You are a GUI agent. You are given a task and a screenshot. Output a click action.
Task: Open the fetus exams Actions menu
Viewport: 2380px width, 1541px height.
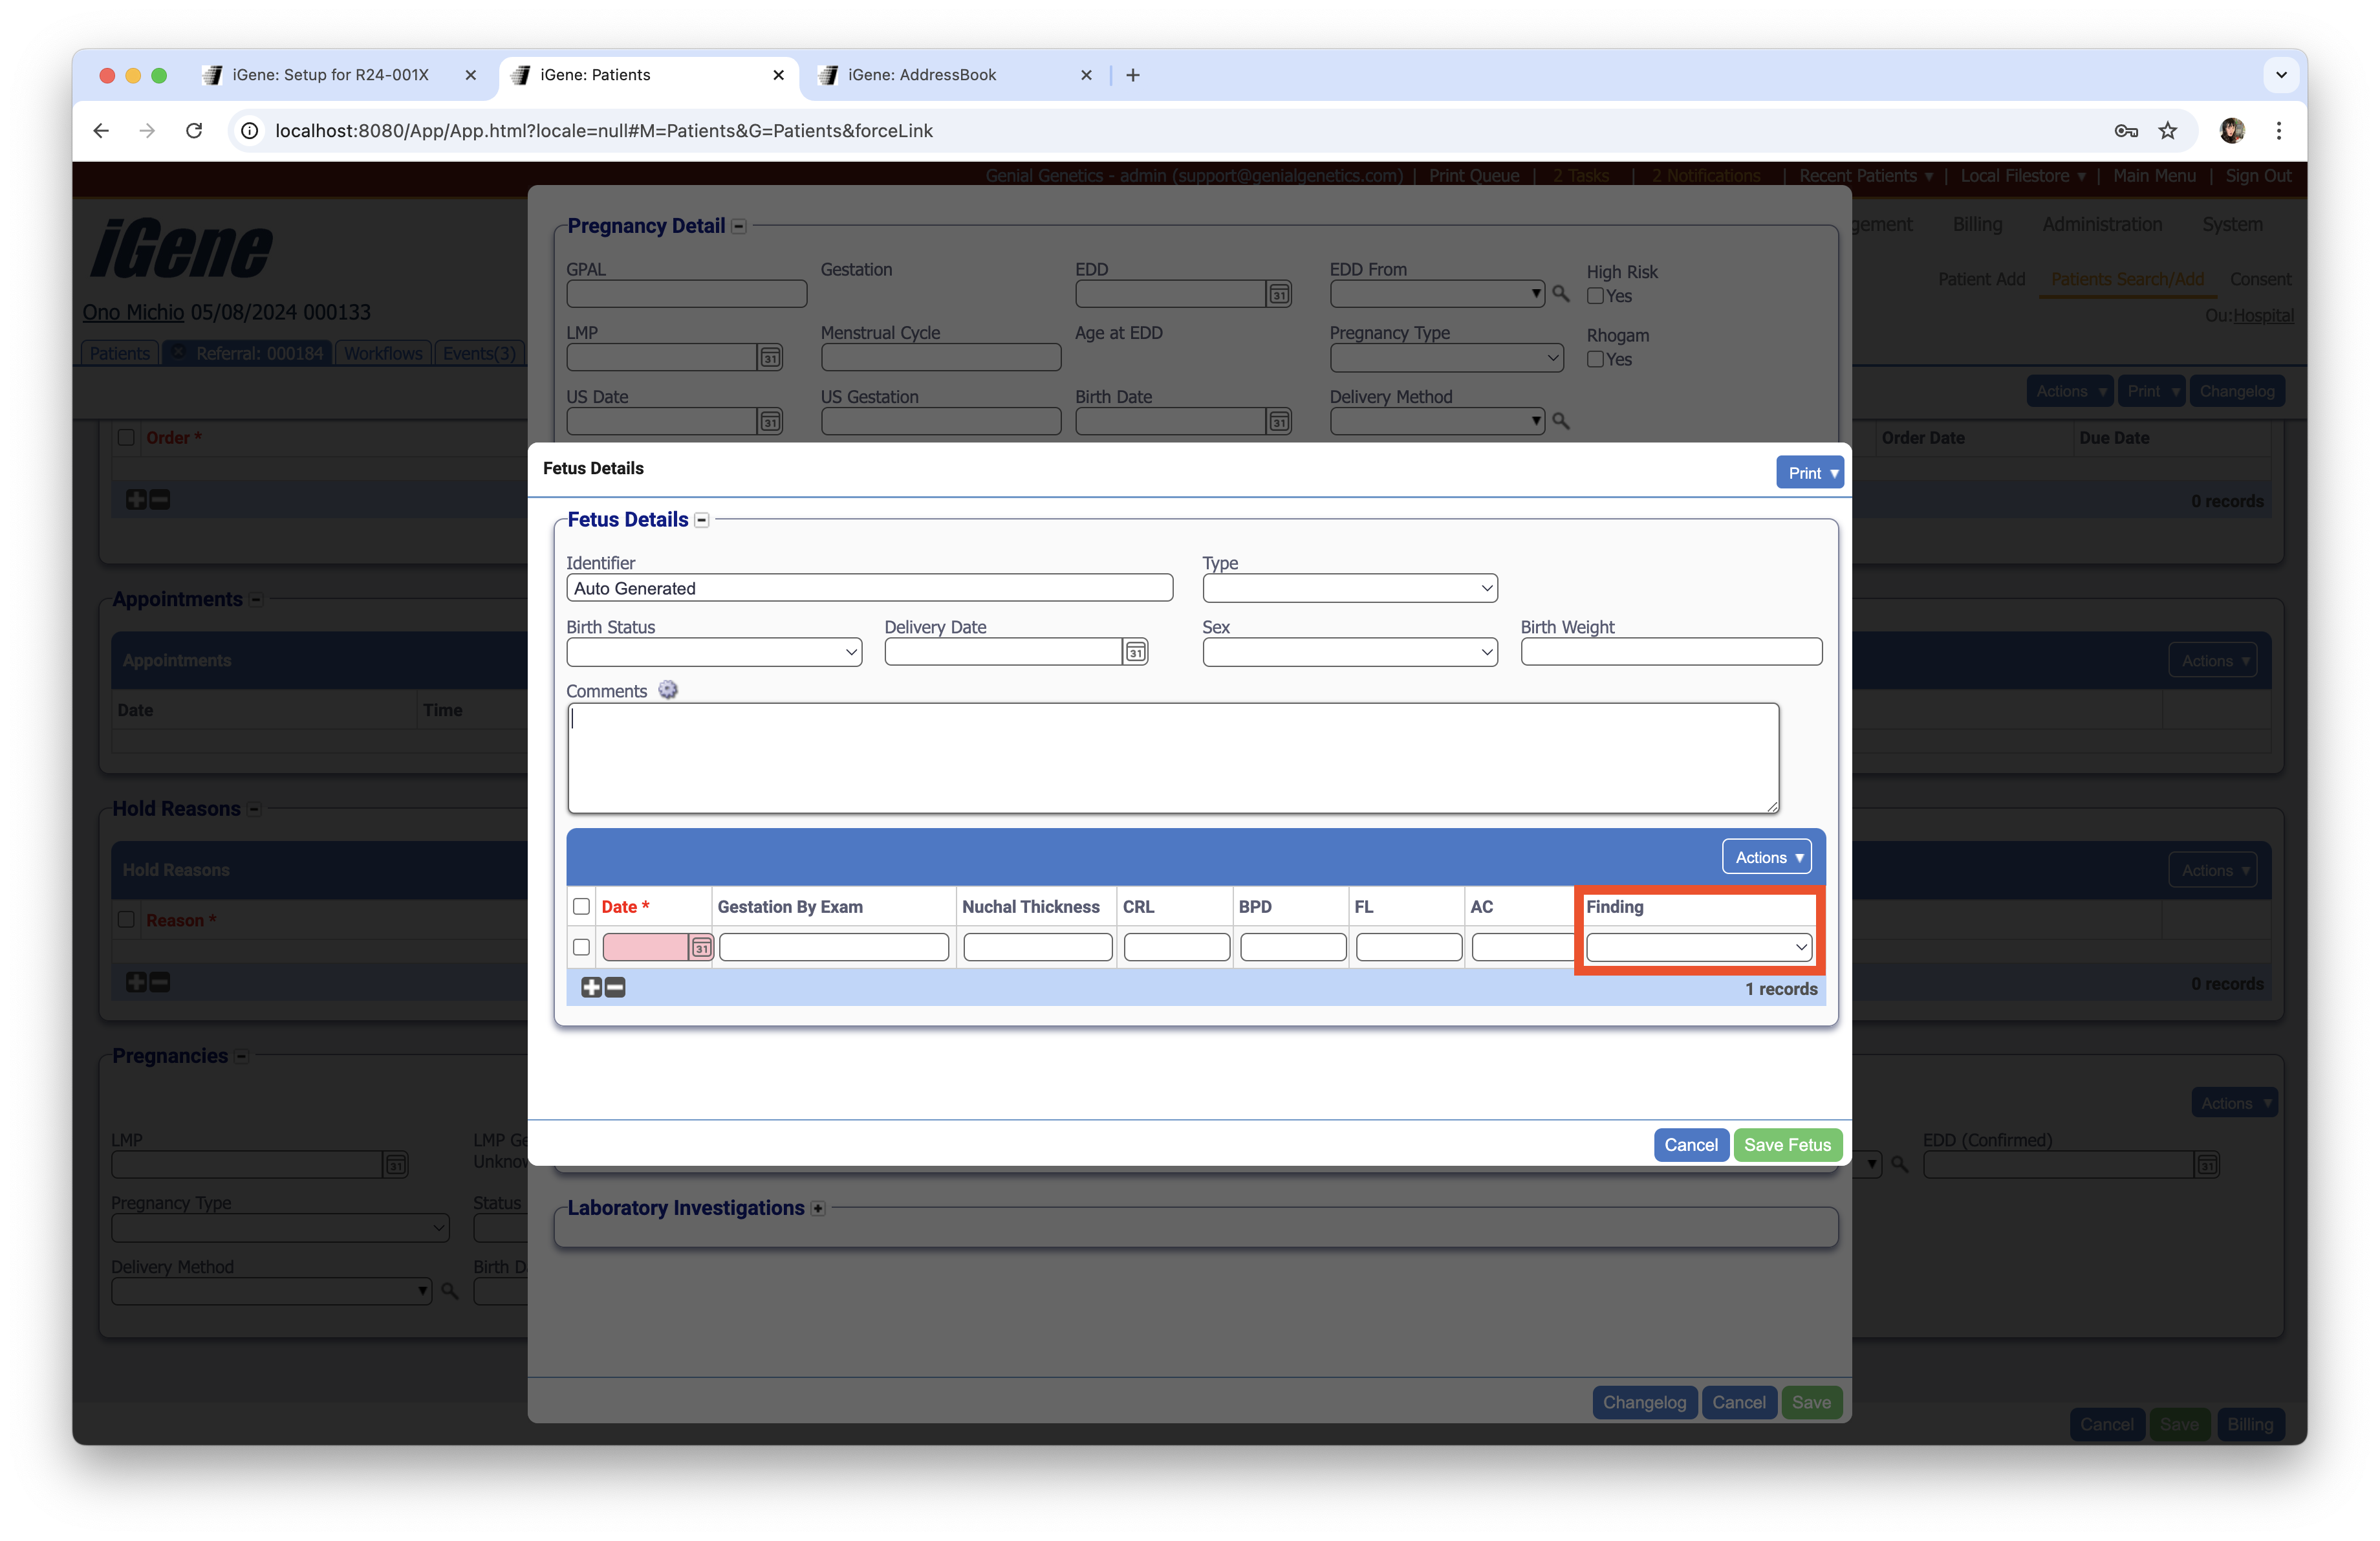pyautogui.click(x=1766, y=857)
